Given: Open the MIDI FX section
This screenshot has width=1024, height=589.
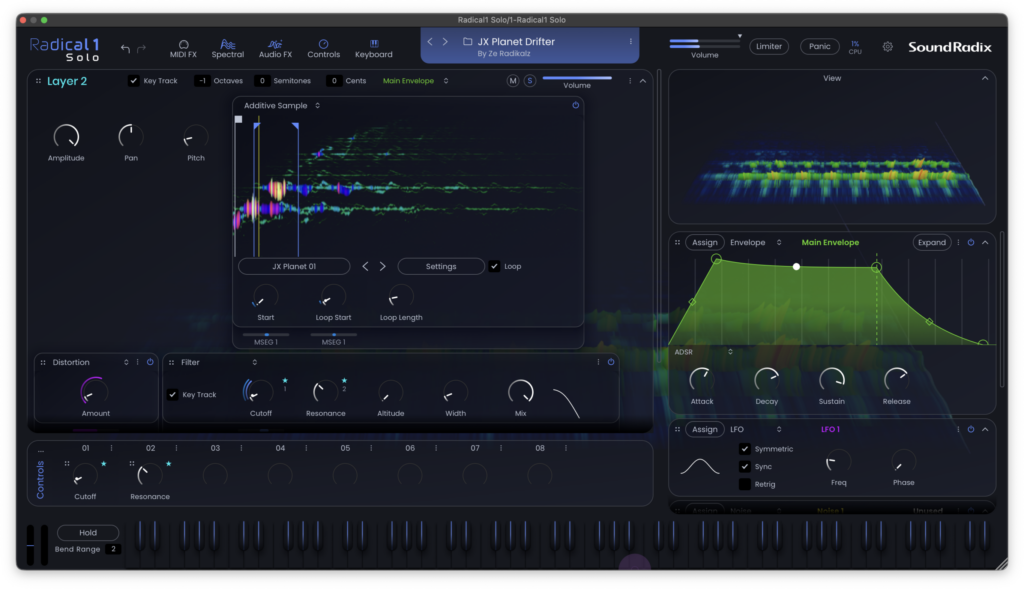Looking at the screenshot, I should 183,49.
